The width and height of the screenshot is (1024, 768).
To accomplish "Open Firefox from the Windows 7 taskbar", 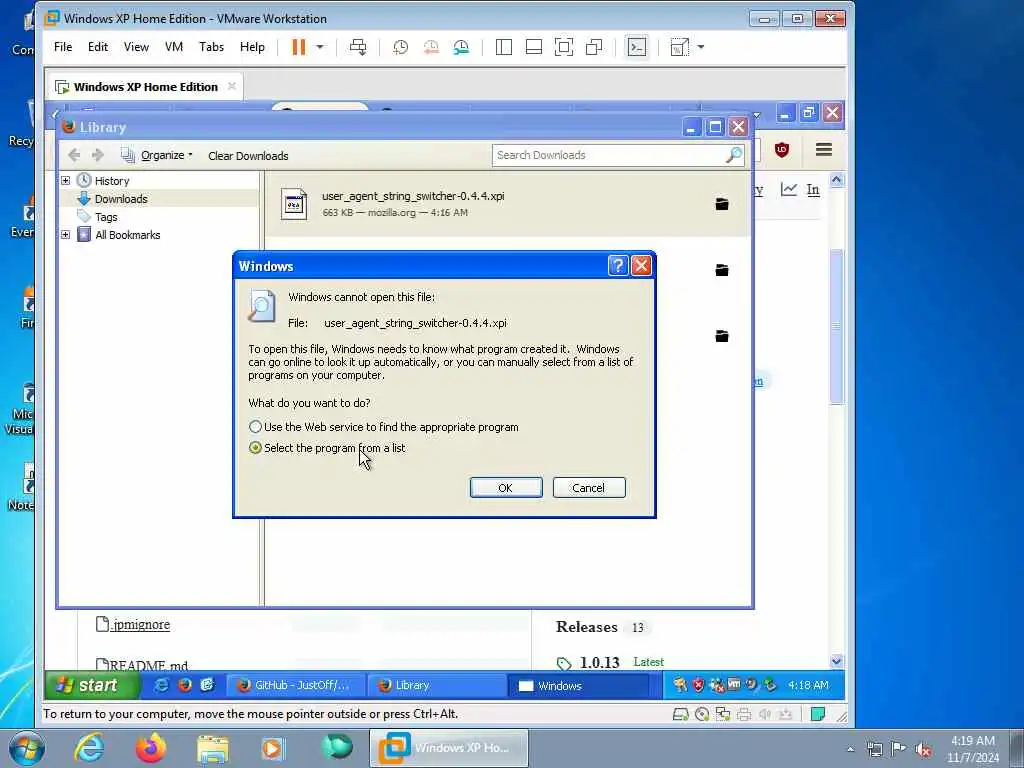I will (x=151, y=748).
